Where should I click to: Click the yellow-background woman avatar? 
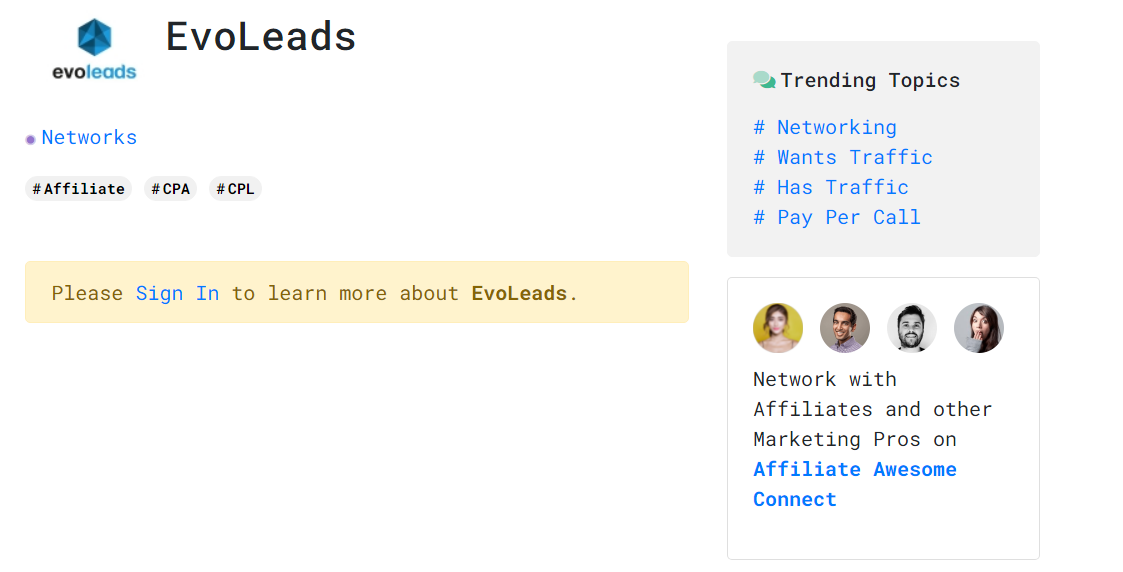(778, 328)
